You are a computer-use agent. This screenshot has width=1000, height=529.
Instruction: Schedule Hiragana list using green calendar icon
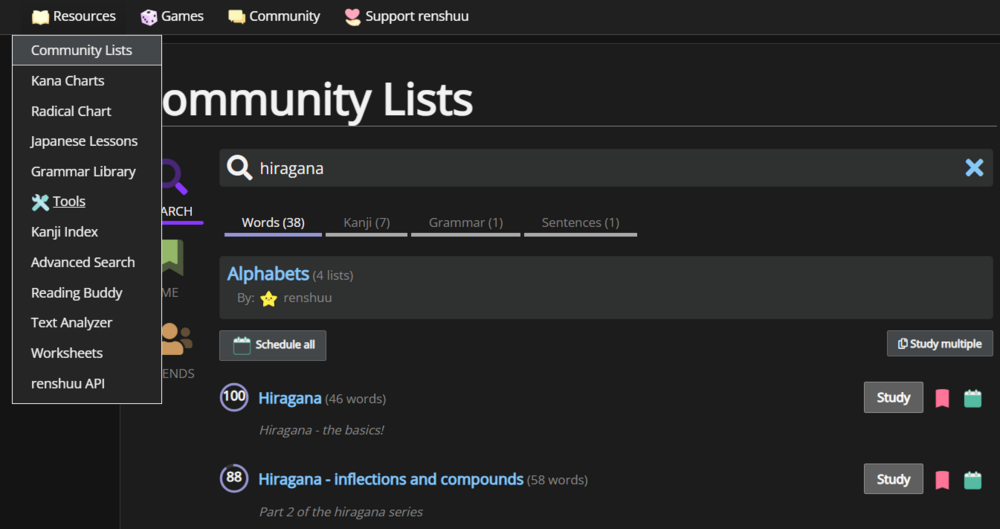click(x=972, y=398)
